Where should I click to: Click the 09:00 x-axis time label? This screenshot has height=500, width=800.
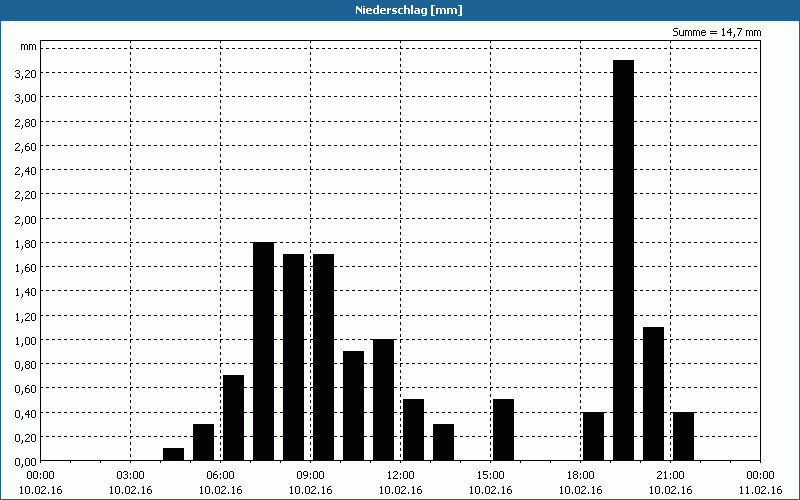[310, 476]
